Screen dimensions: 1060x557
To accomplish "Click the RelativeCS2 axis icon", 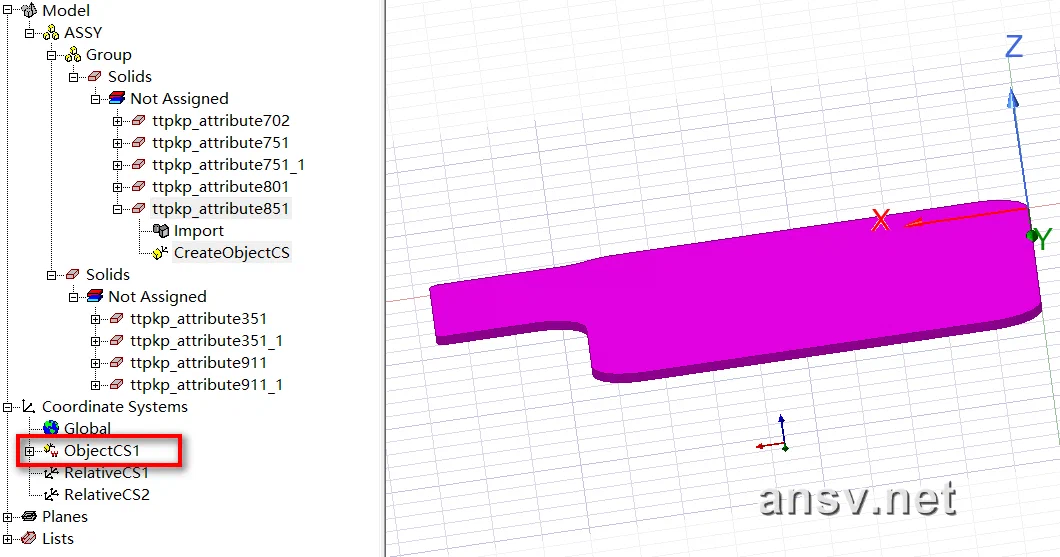I will tap(51, 495).
